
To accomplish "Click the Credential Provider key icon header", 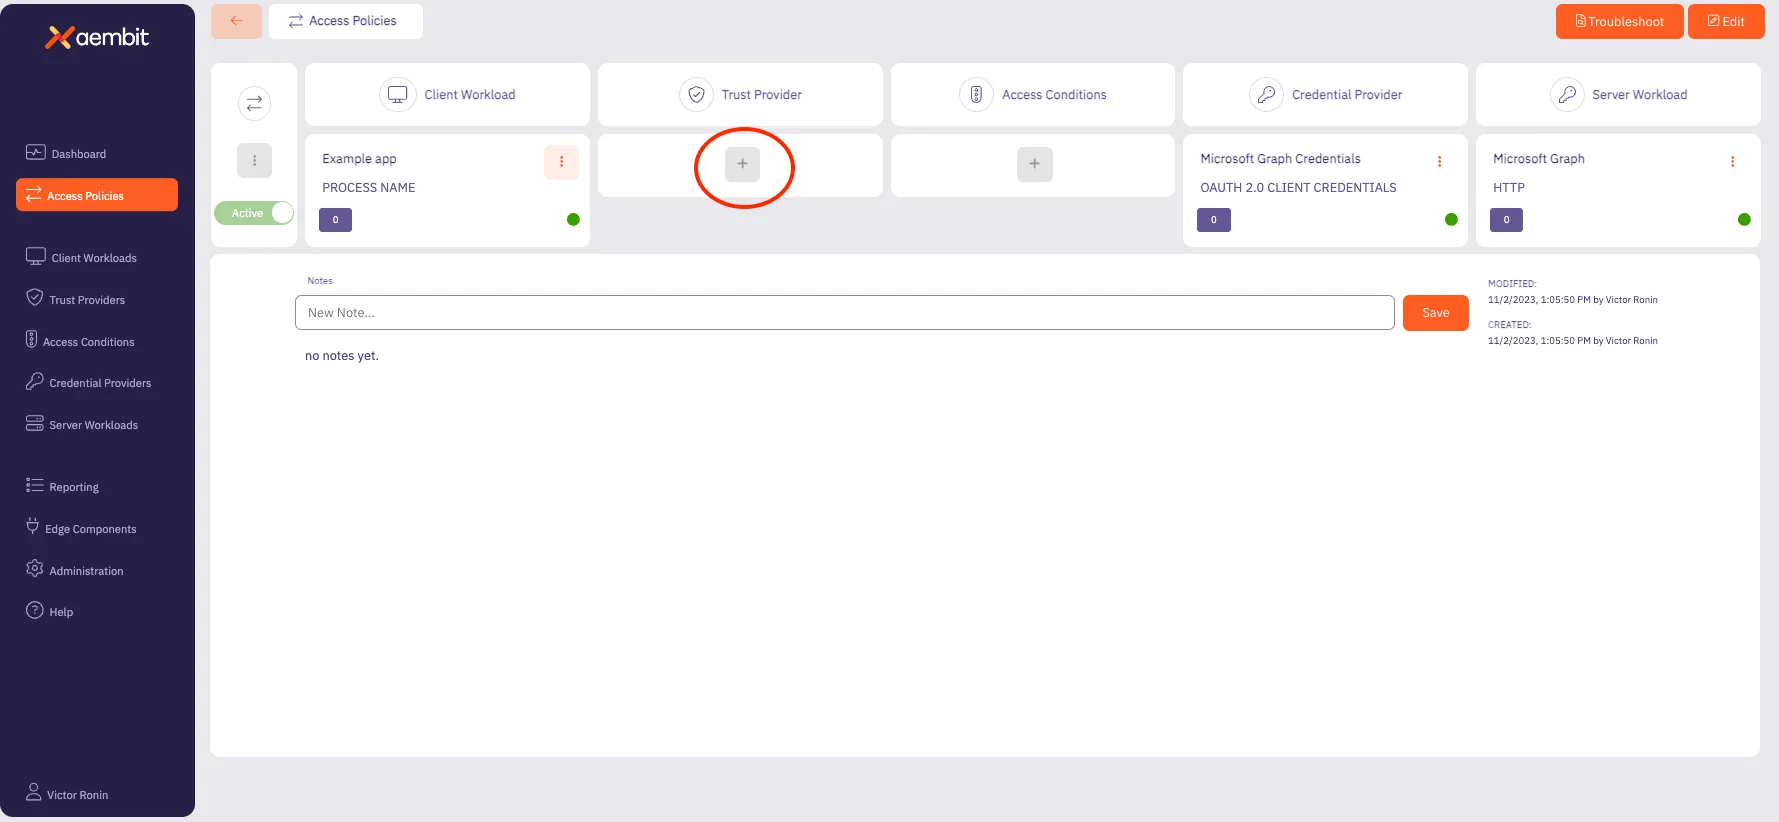I will (x=1266, y=95).
